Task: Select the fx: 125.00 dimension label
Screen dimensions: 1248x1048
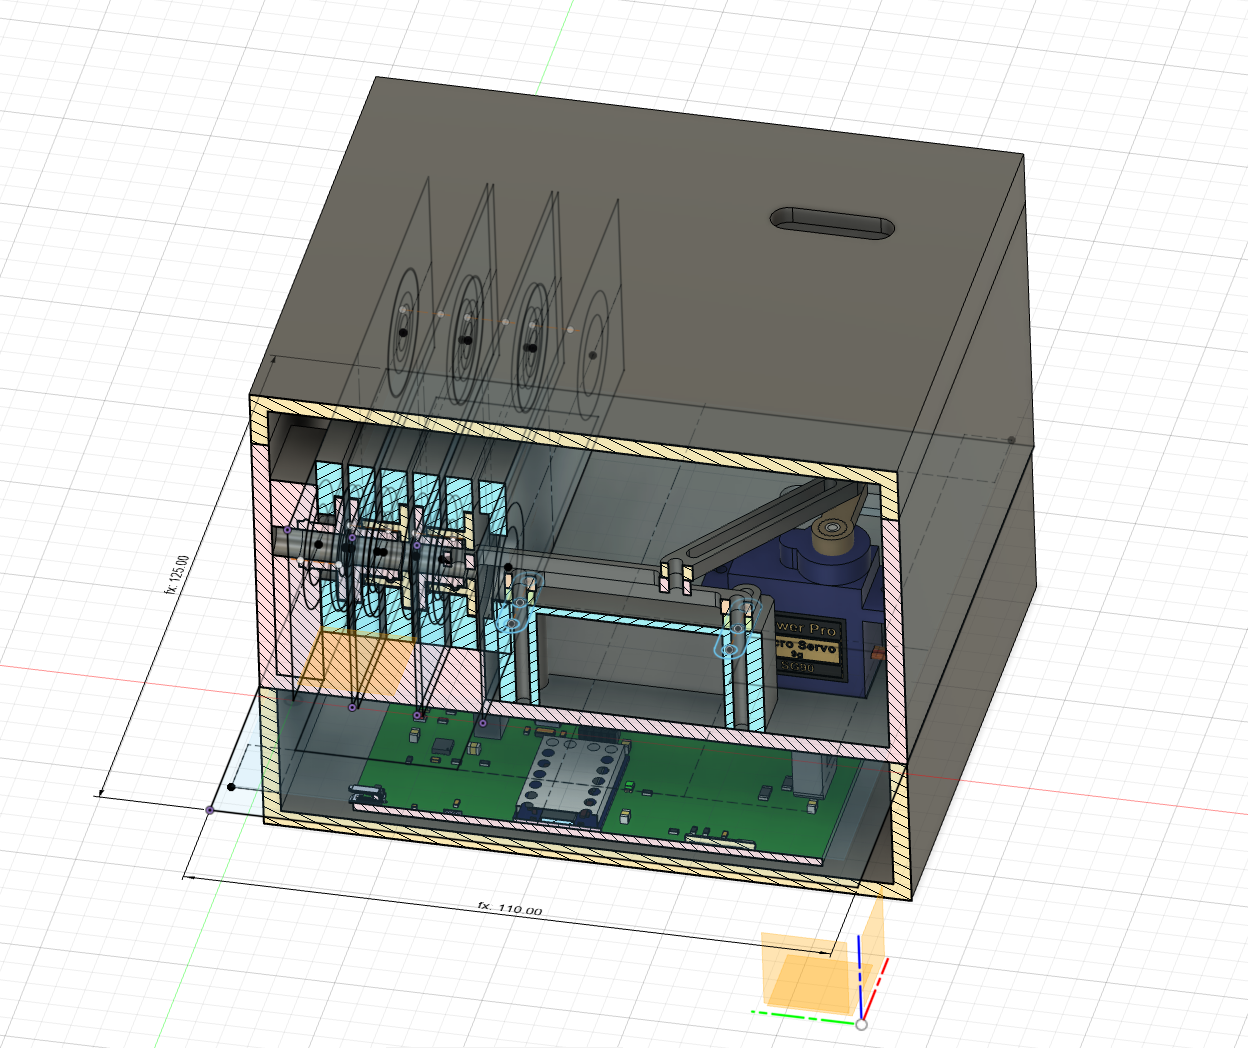Action: 178,574
